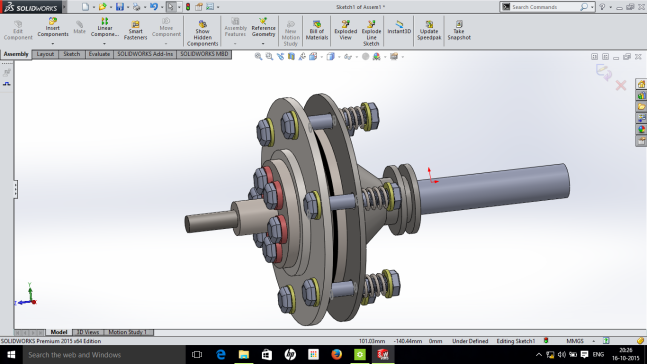Expand the Reference Geometry dropdown arrow

click(263, 43)
